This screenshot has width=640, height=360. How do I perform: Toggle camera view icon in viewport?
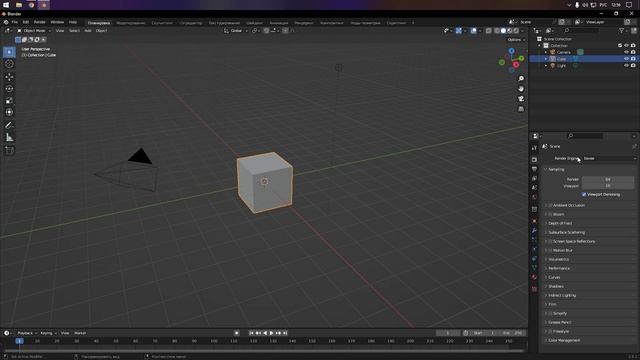pyautogui.click(x=521, y=99)
